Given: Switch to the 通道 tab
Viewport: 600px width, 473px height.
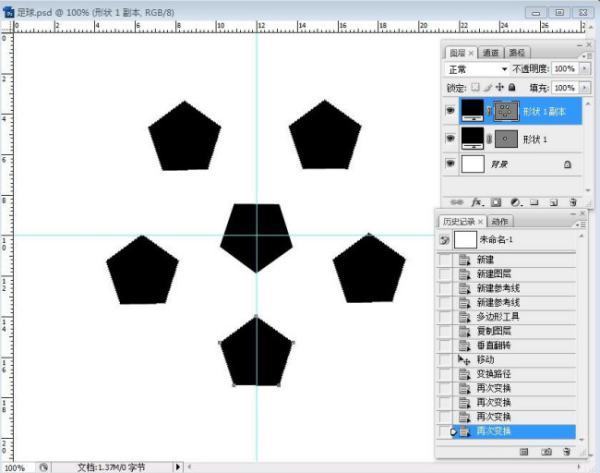Looking at the screenshot, I should point(489,52).
